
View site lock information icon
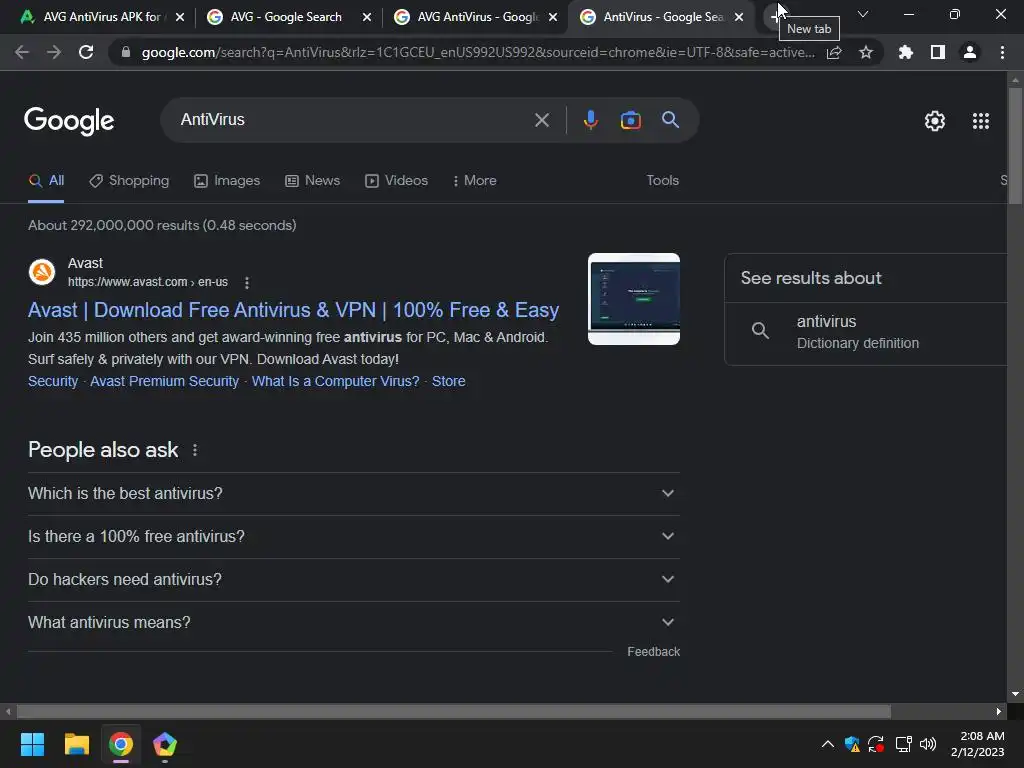[126, 52]
